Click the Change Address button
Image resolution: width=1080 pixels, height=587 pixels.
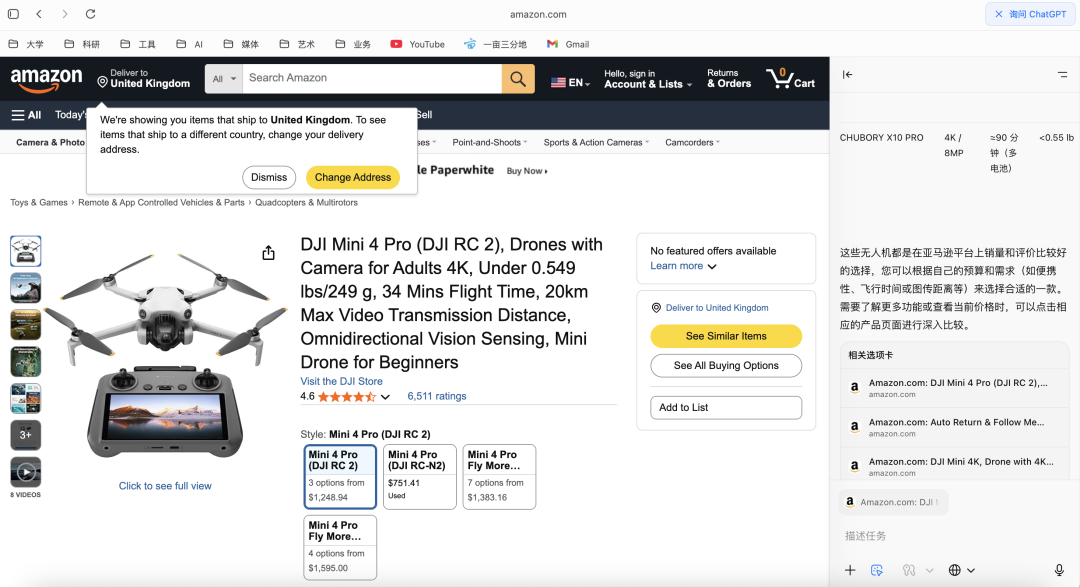[353, 177]
